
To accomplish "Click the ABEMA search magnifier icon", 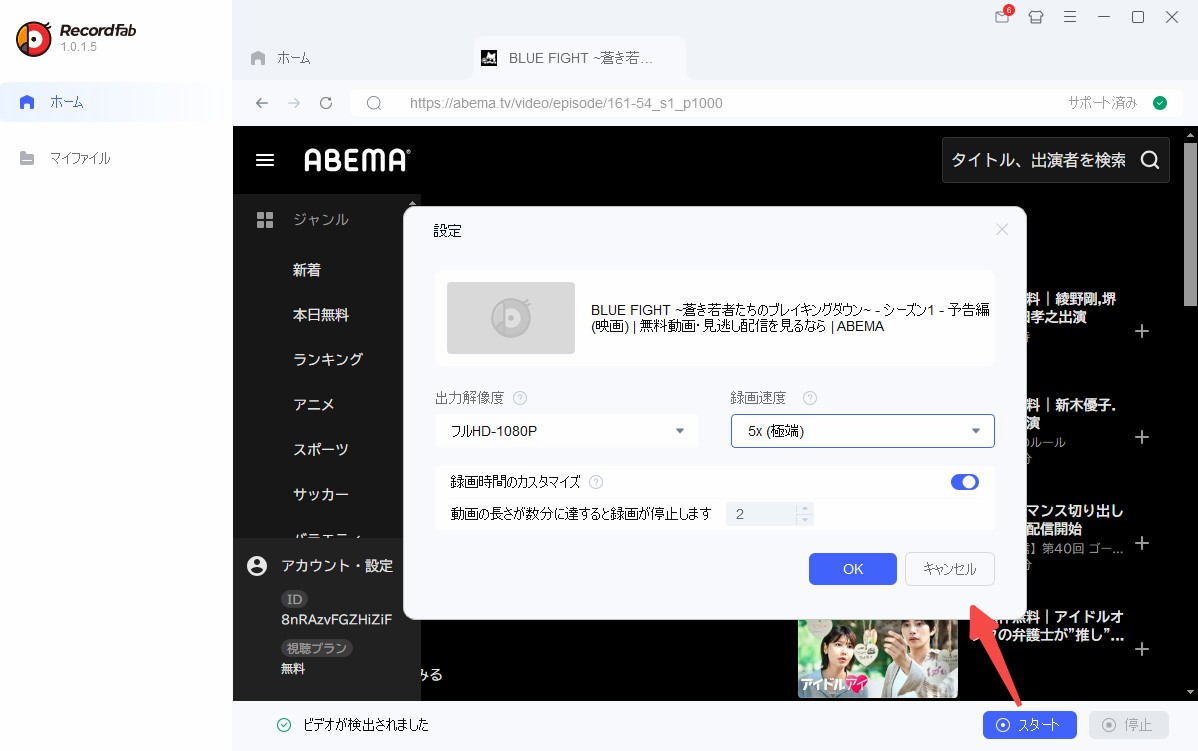I will point(1150,159).
